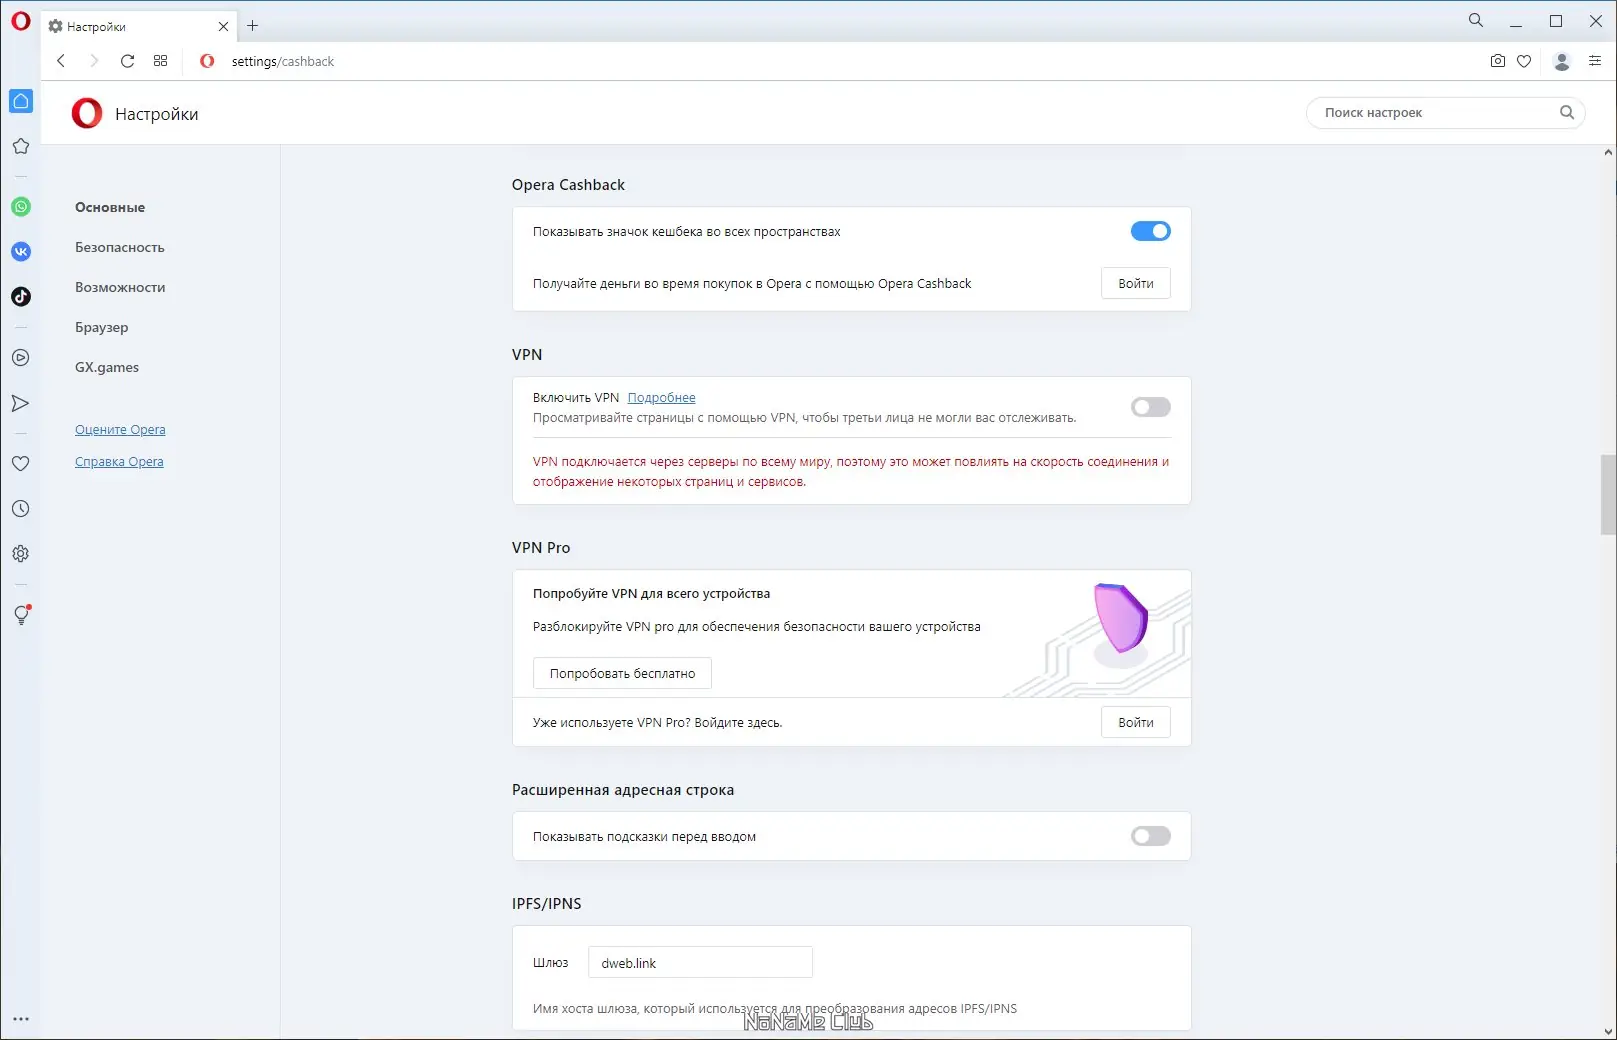Turn on suggestions before typing toggle
The height and width of the screenshot is (1040, 1617).
click(x=1151, y=836)
